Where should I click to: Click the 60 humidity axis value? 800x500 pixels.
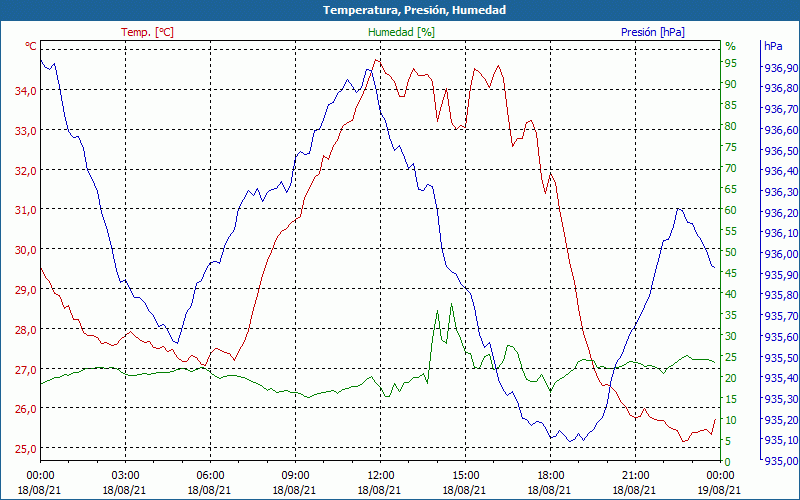(731, 210)
